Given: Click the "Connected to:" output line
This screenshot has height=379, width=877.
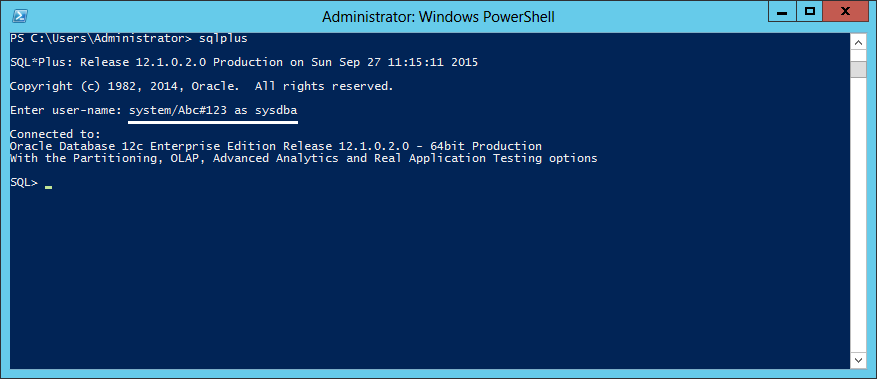Looking at the screenshot, I should coord(55,134).
